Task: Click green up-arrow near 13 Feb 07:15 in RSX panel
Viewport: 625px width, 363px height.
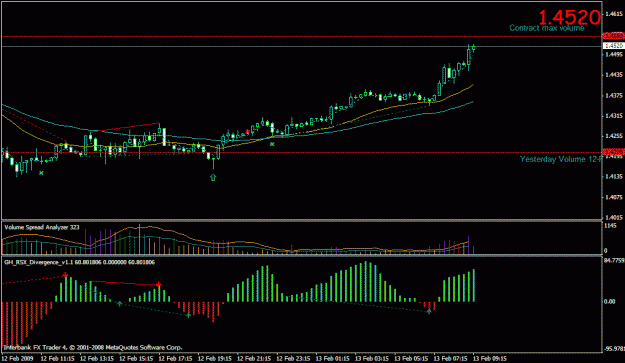Action: (429, 312)
